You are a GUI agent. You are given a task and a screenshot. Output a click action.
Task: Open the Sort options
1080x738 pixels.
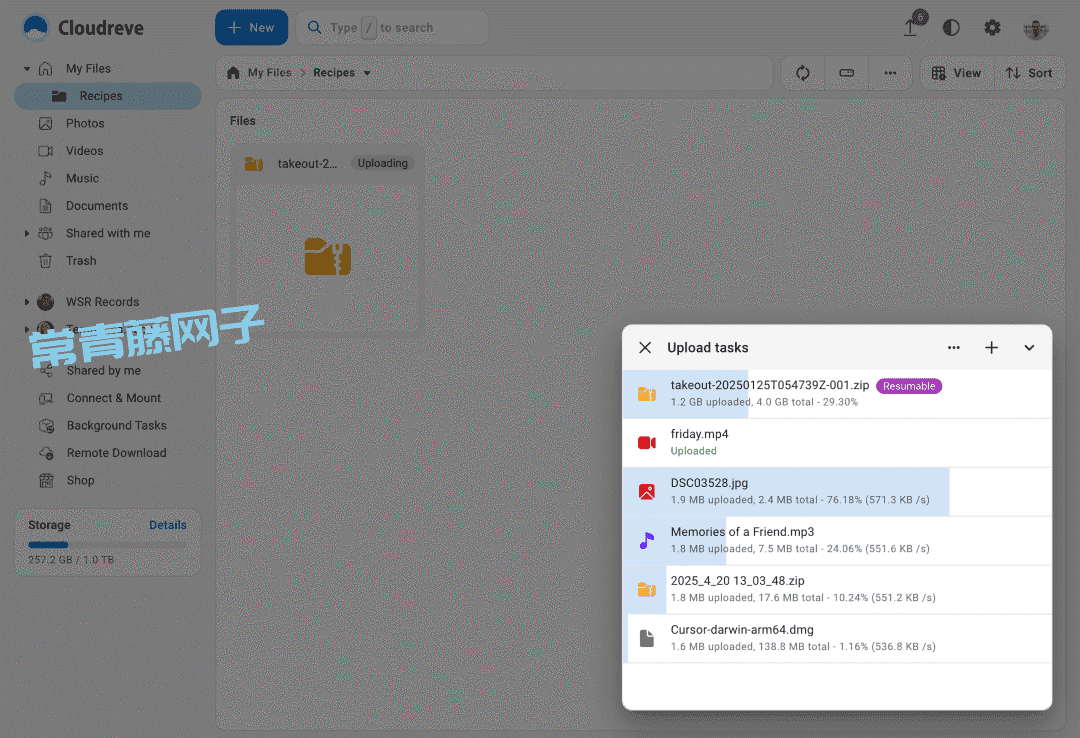[x=1029, y=73]
